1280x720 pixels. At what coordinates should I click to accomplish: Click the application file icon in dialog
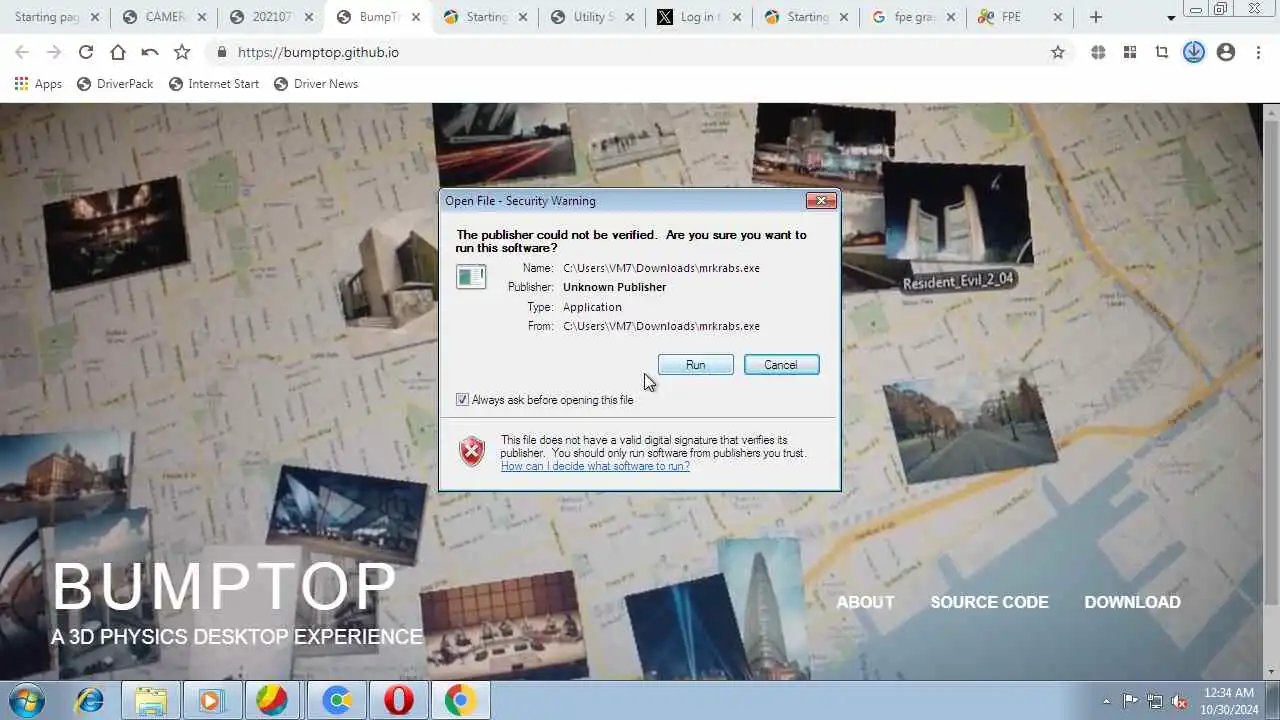(471, 277)
